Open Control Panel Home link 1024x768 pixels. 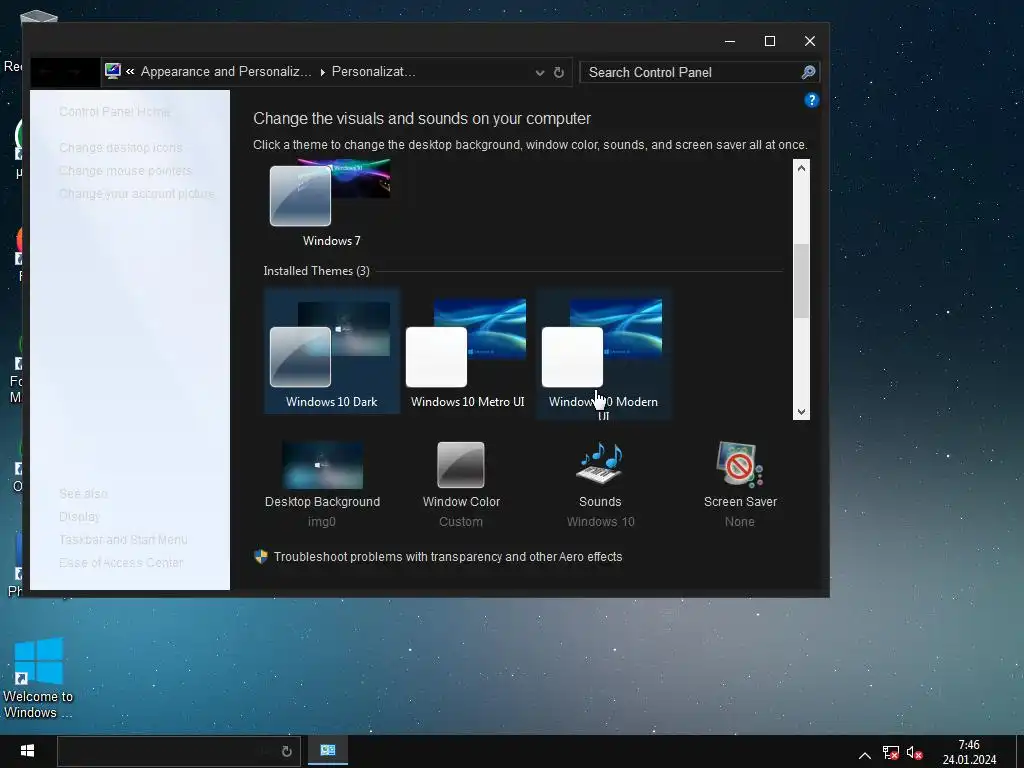click(x=114, y=112)
